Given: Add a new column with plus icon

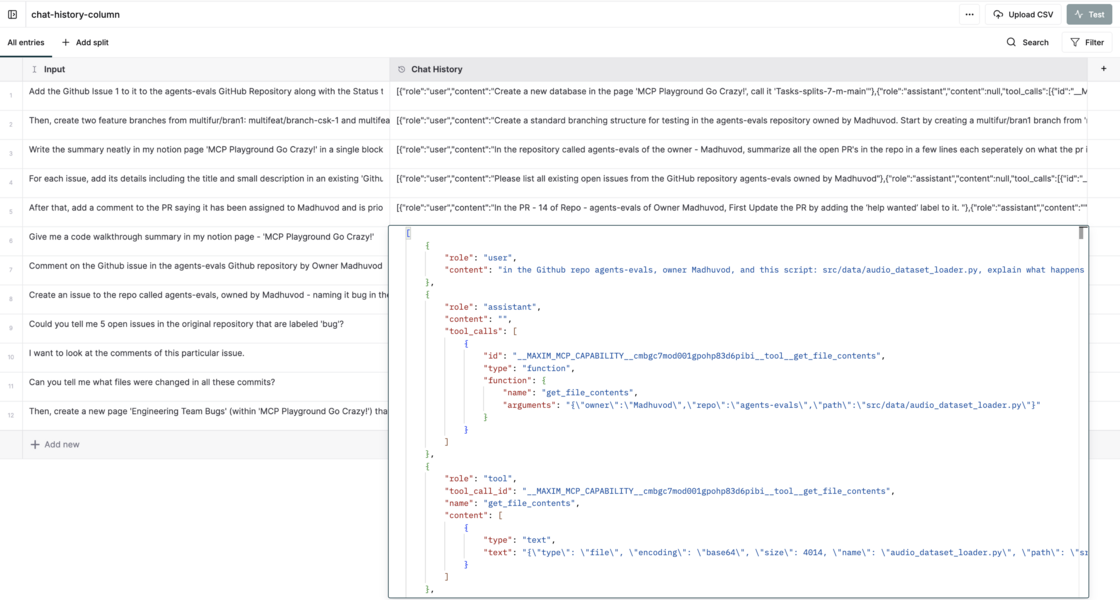Looking at the screenshot, I should tap(1104, 69).
